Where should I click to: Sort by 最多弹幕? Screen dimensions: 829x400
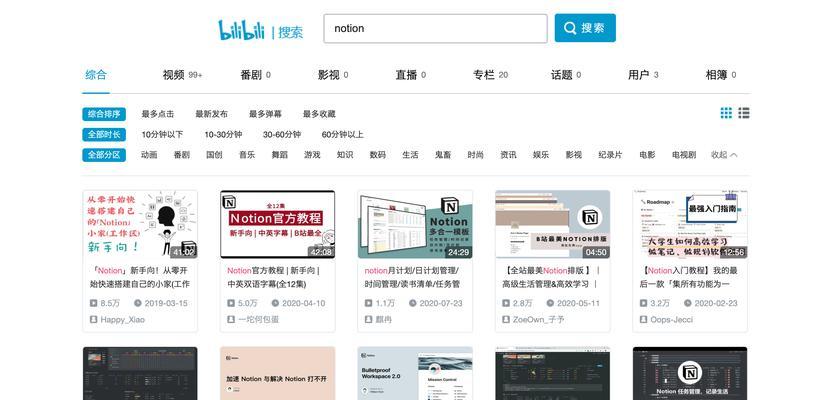265,114
